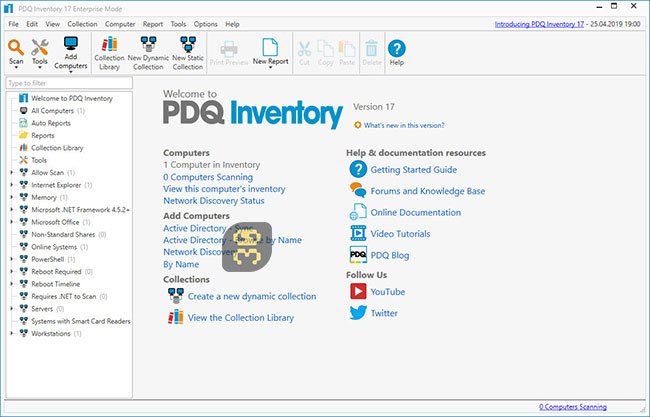
Task: Expand the Reboot Required collection
Action: [x=12, y=272]
